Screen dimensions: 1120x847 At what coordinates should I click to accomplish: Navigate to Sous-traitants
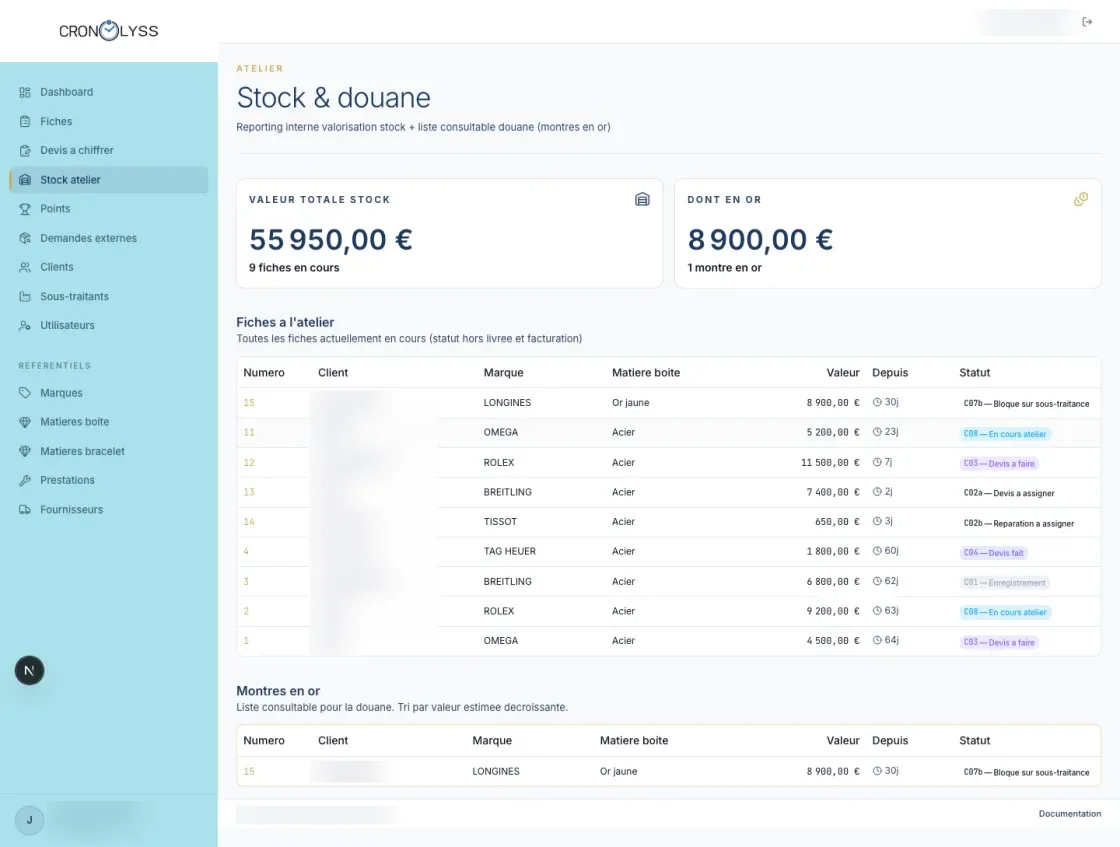point(109,296)
